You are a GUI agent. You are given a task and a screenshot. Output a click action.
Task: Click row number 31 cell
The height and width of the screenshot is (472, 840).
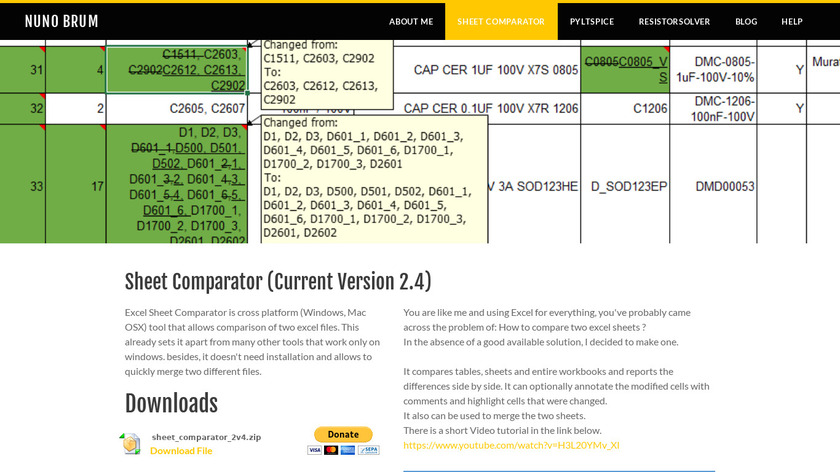[x=22, y=70]
